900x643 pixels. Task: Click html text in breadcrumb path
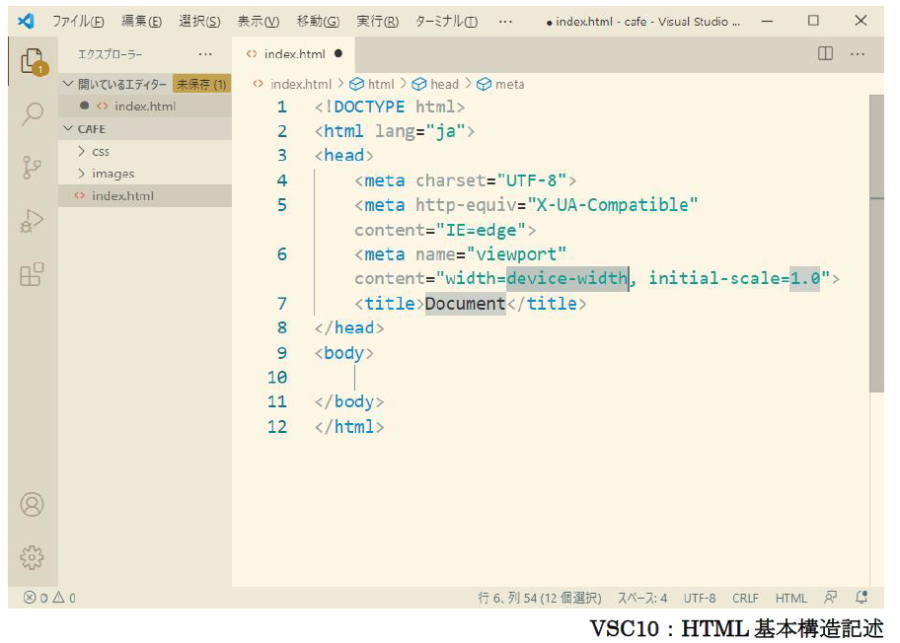tap(381, 84)
